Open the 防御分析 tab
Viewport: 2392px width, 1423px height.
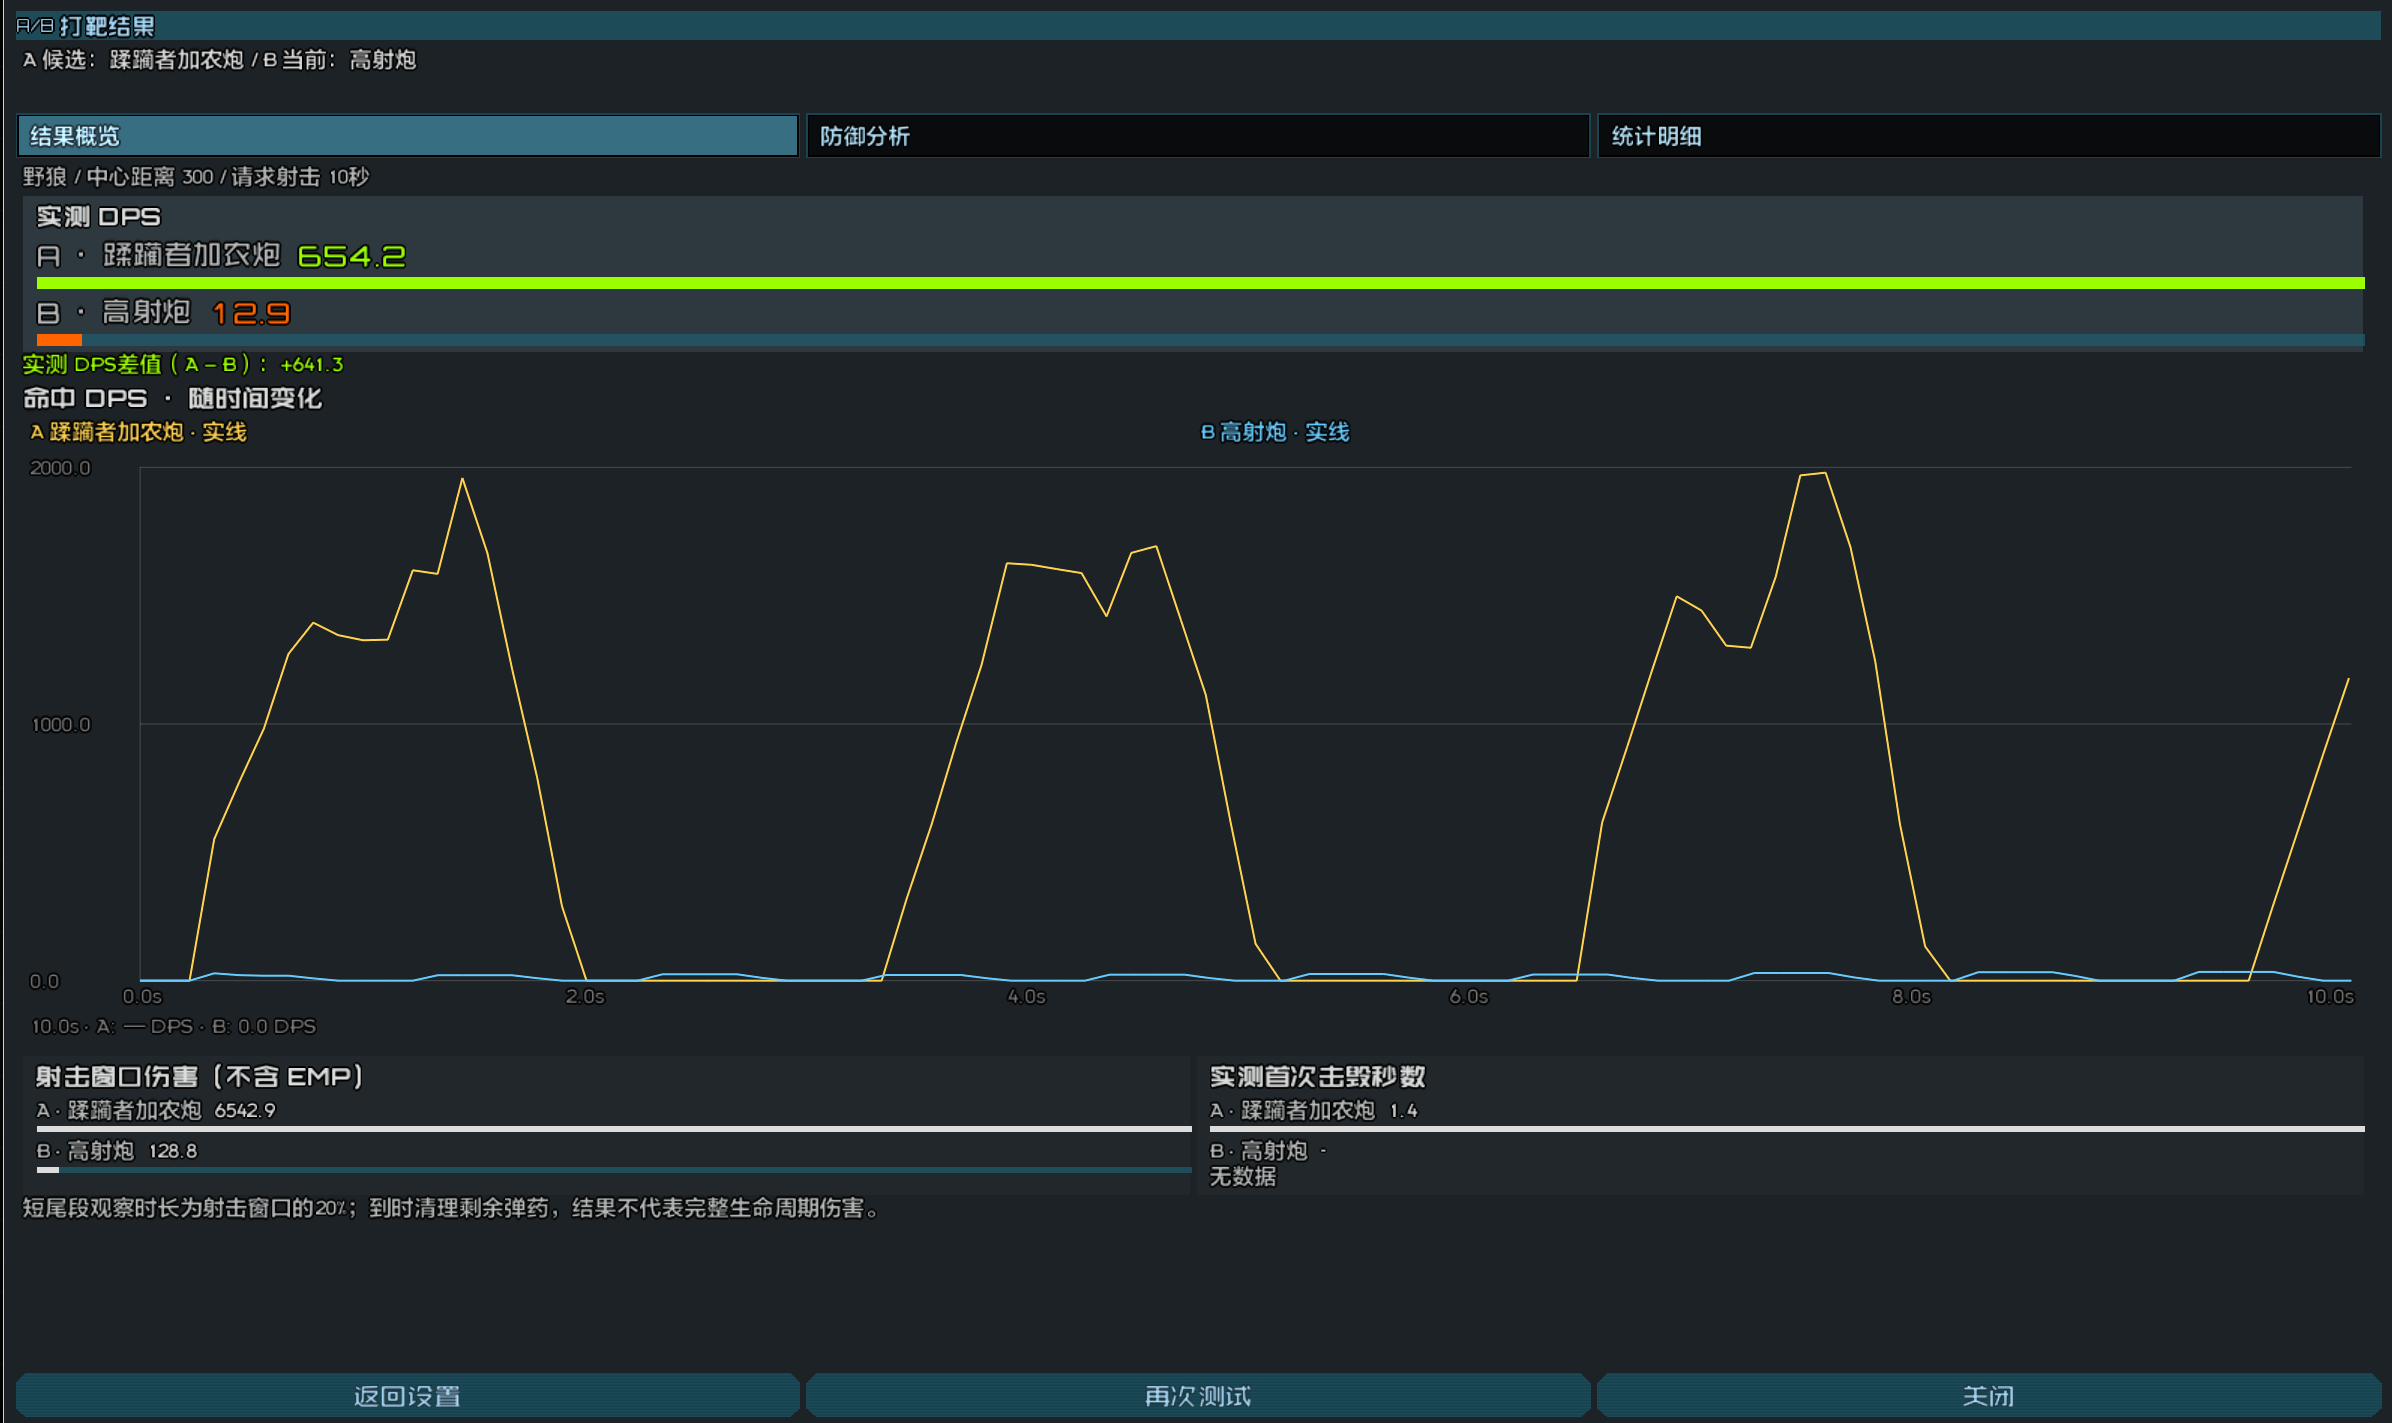[1198, 136]
